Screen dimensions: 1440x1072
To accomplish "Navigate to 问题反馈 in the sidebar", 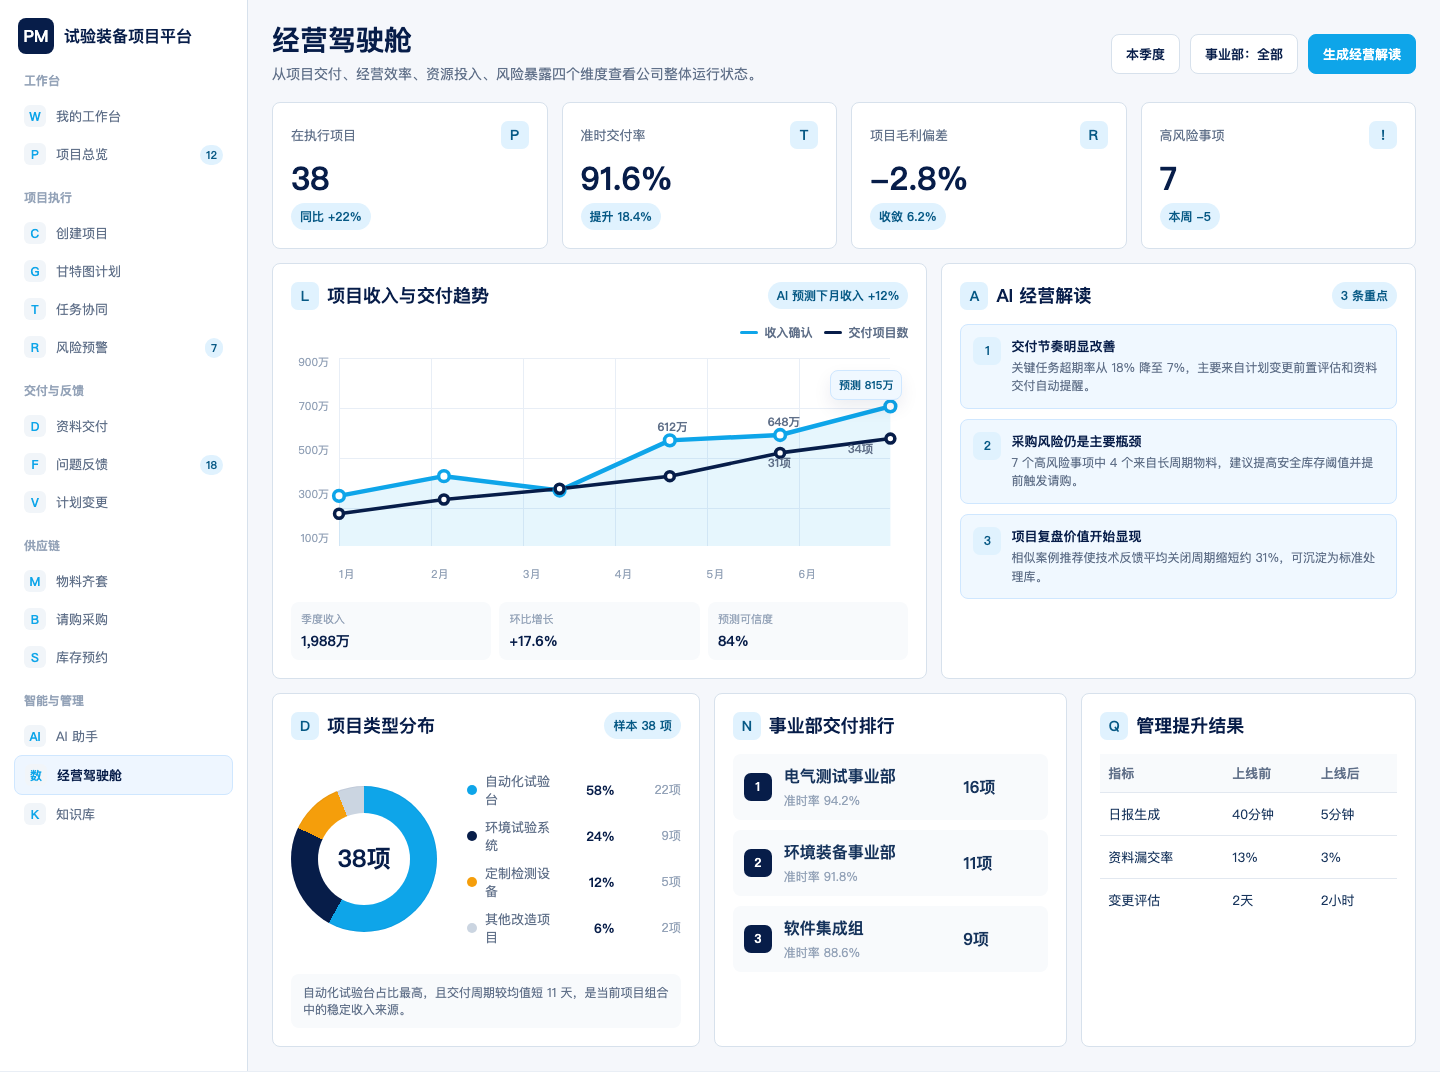I will [x=123, y=464].
